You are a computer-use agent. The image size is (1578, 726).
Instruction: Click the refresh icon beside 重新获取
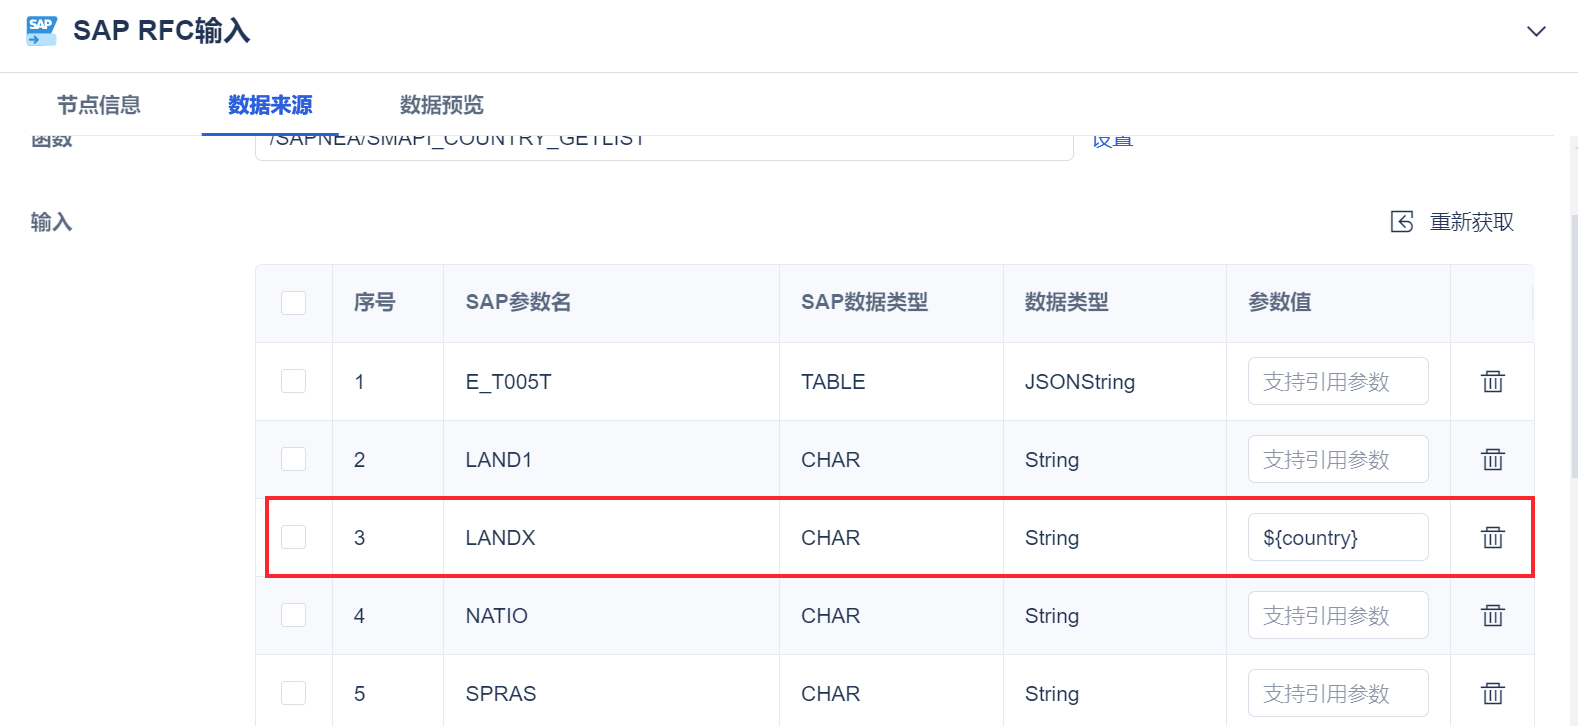1402,222
